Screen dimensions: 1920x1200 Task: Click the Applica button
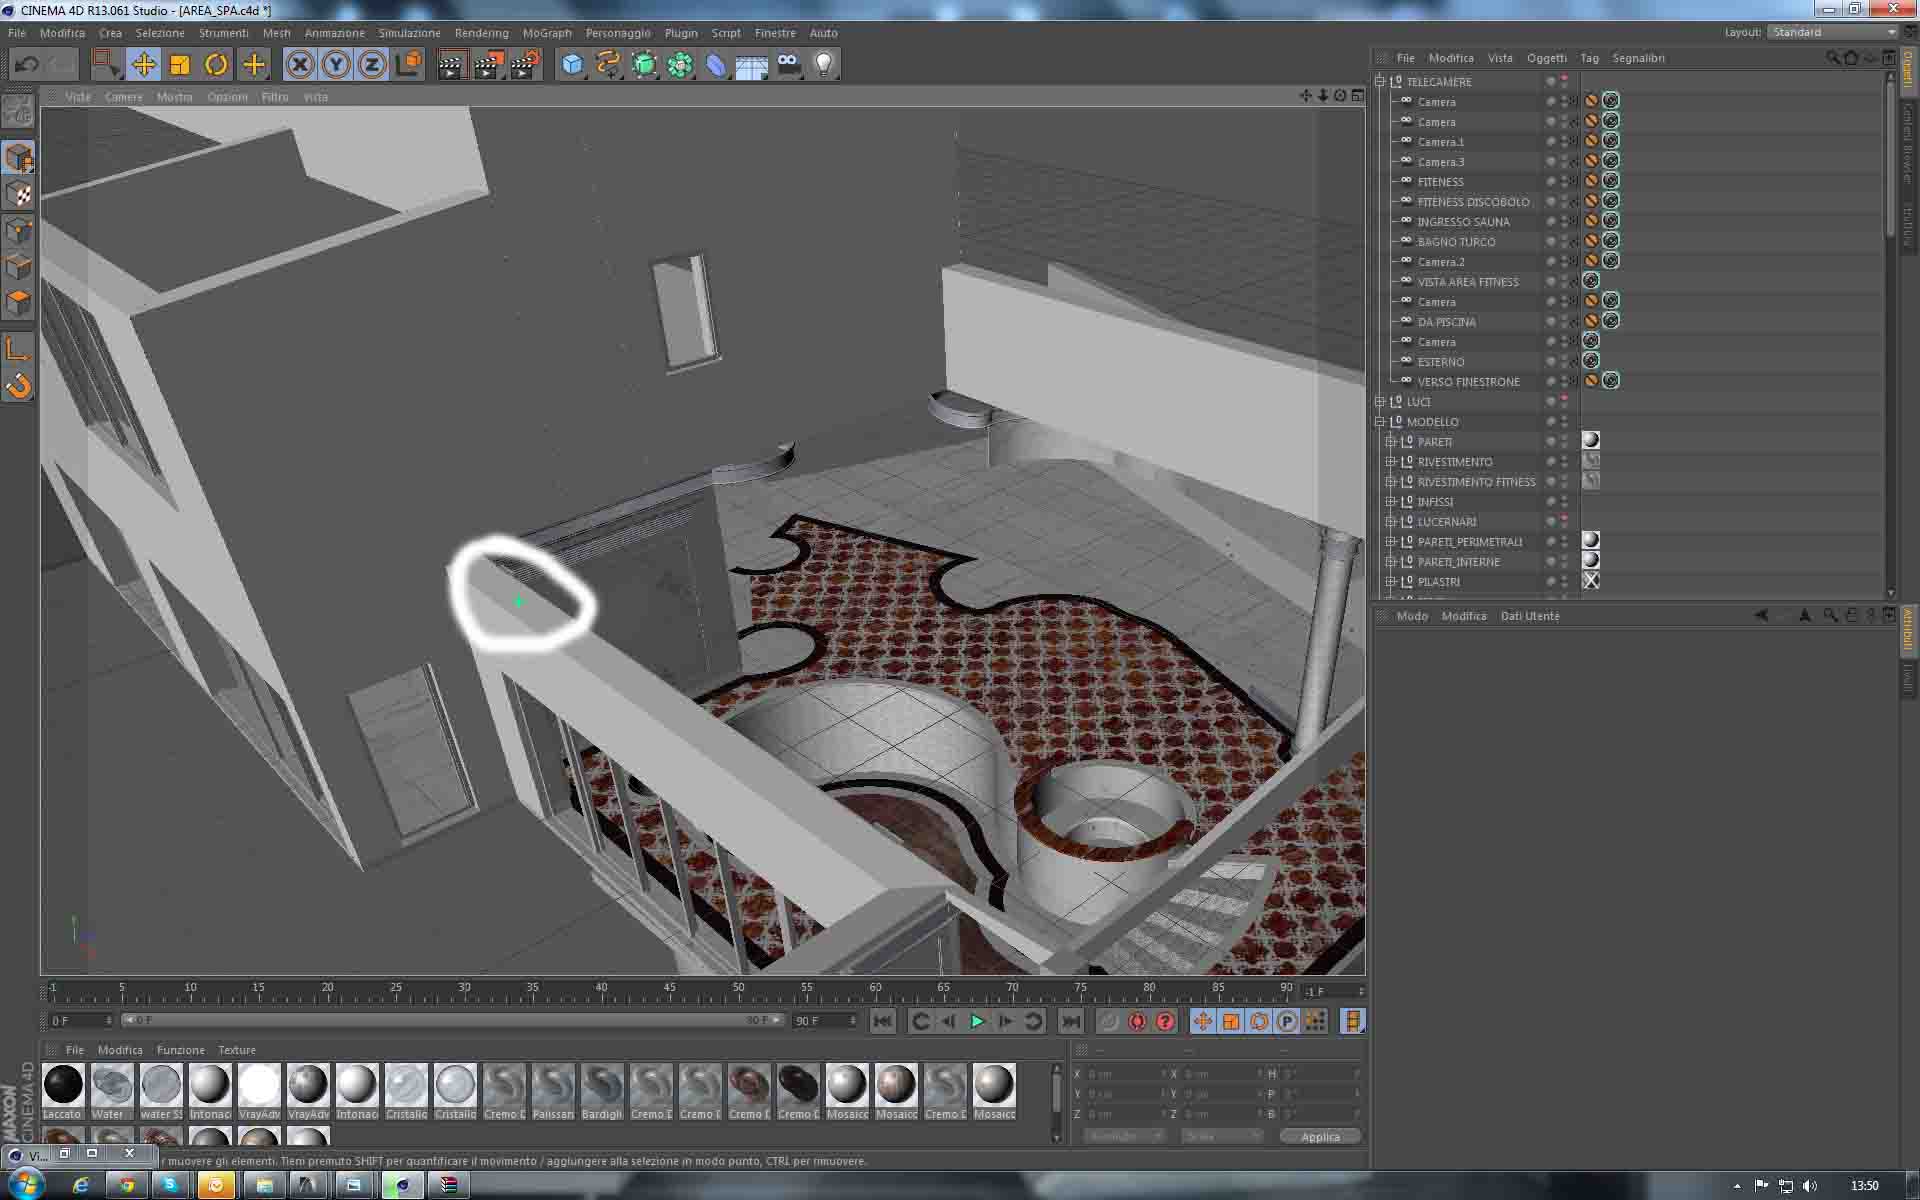pos(1320,1137)
